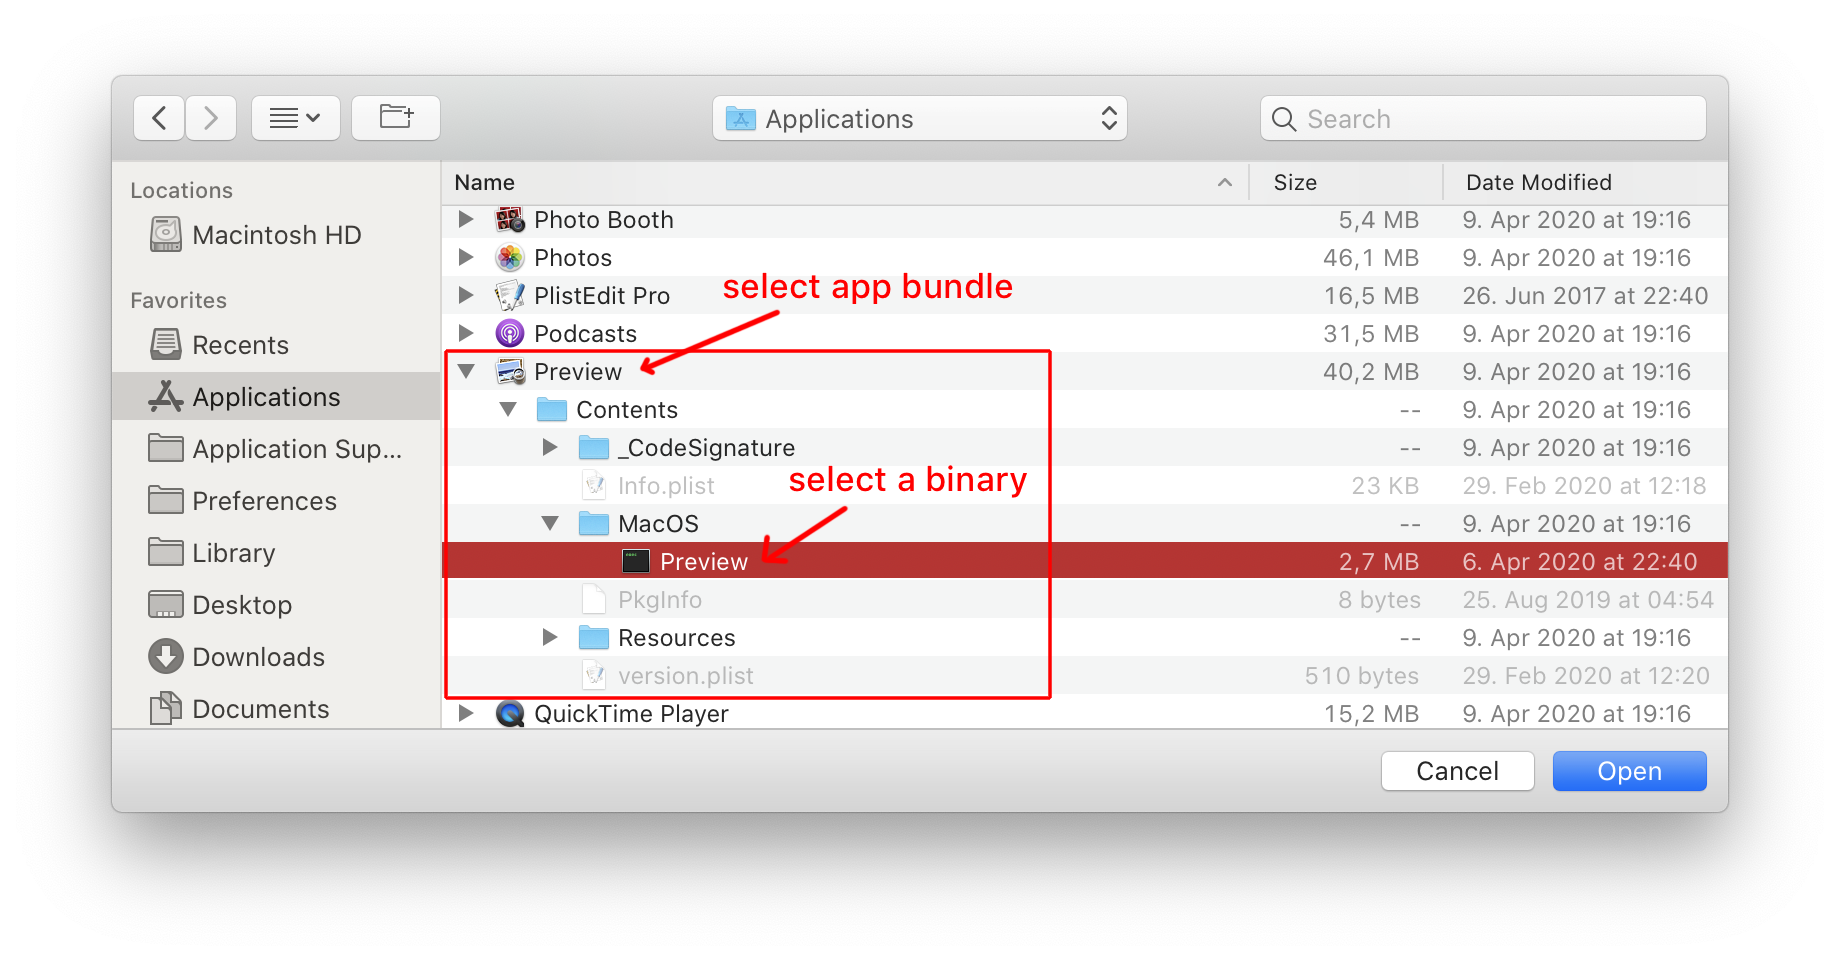This screenshot has height=960, width=1840.
Task: Select the Preview app bundle row
Action: 1085,371
